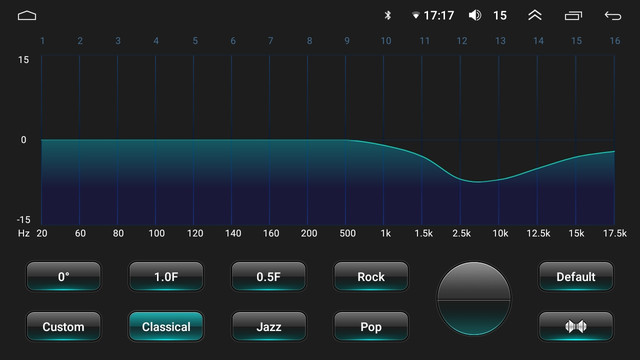Screen dimensions: 640x360
Task: Tap the speaker volume icon
Action: [475, 16]
